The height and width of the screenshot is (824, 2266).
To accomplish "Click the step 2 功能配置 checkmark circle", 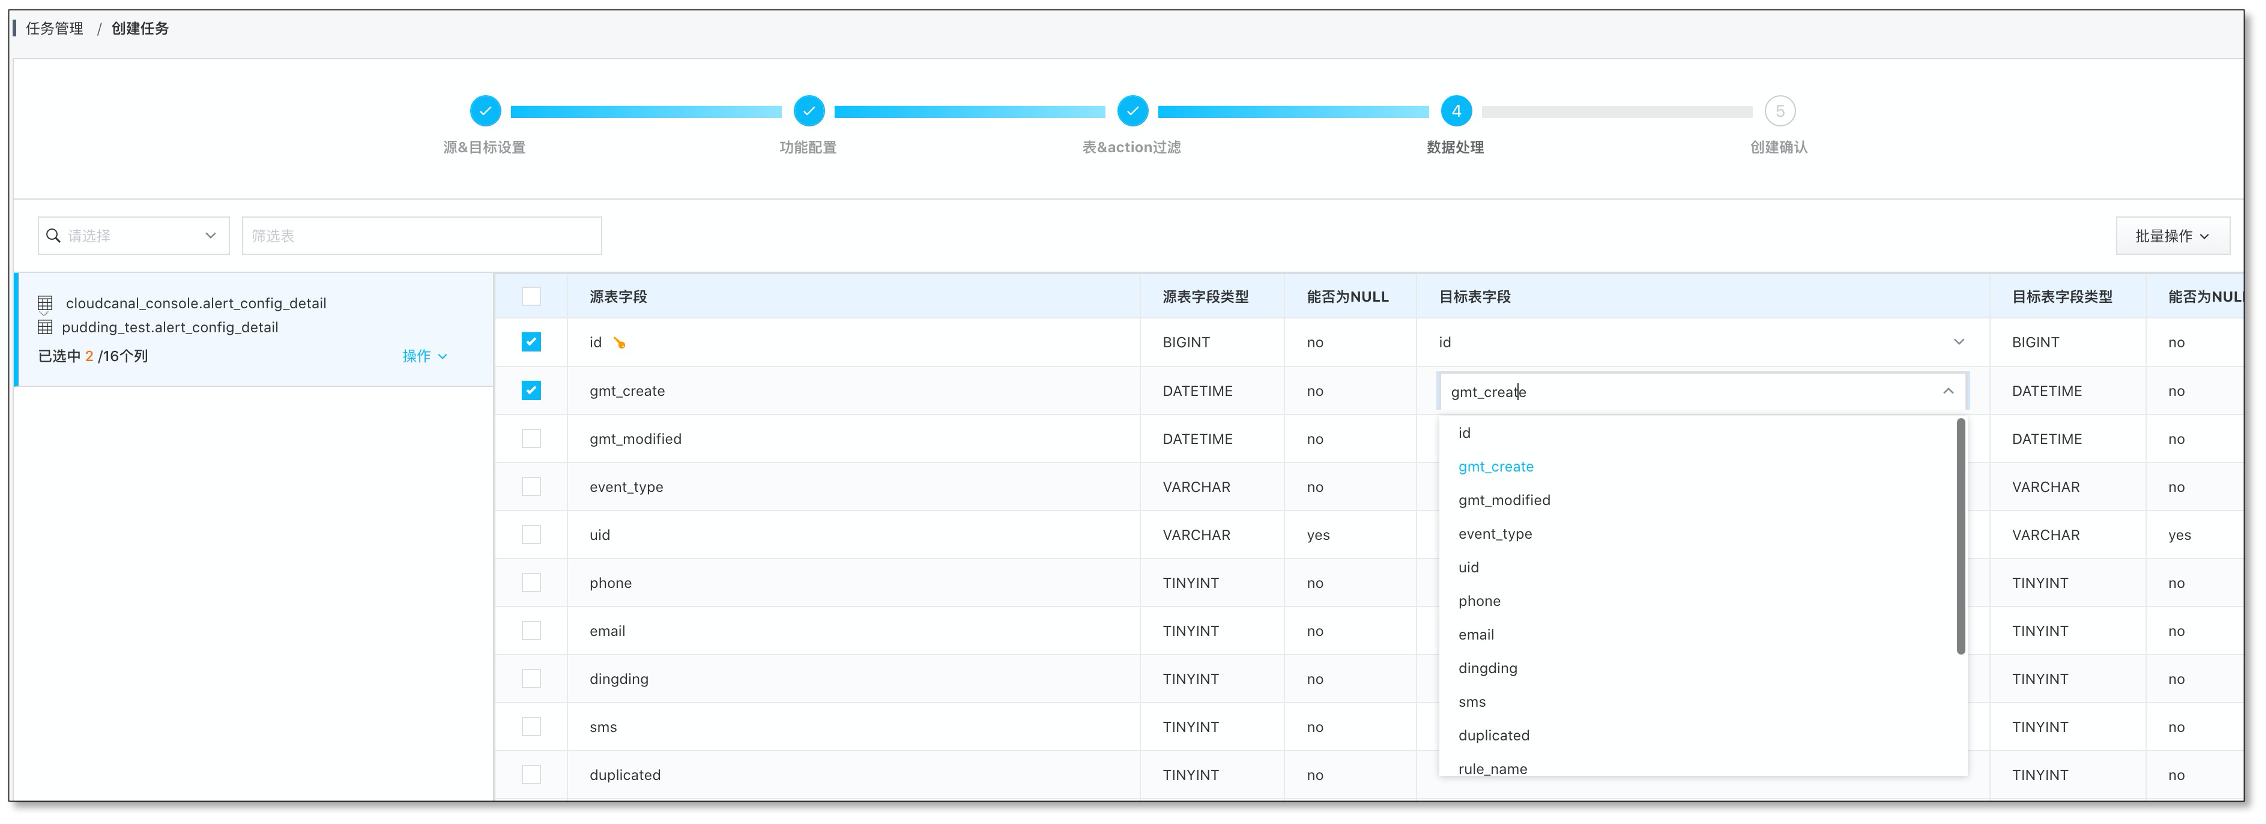I will coord(808,111).
